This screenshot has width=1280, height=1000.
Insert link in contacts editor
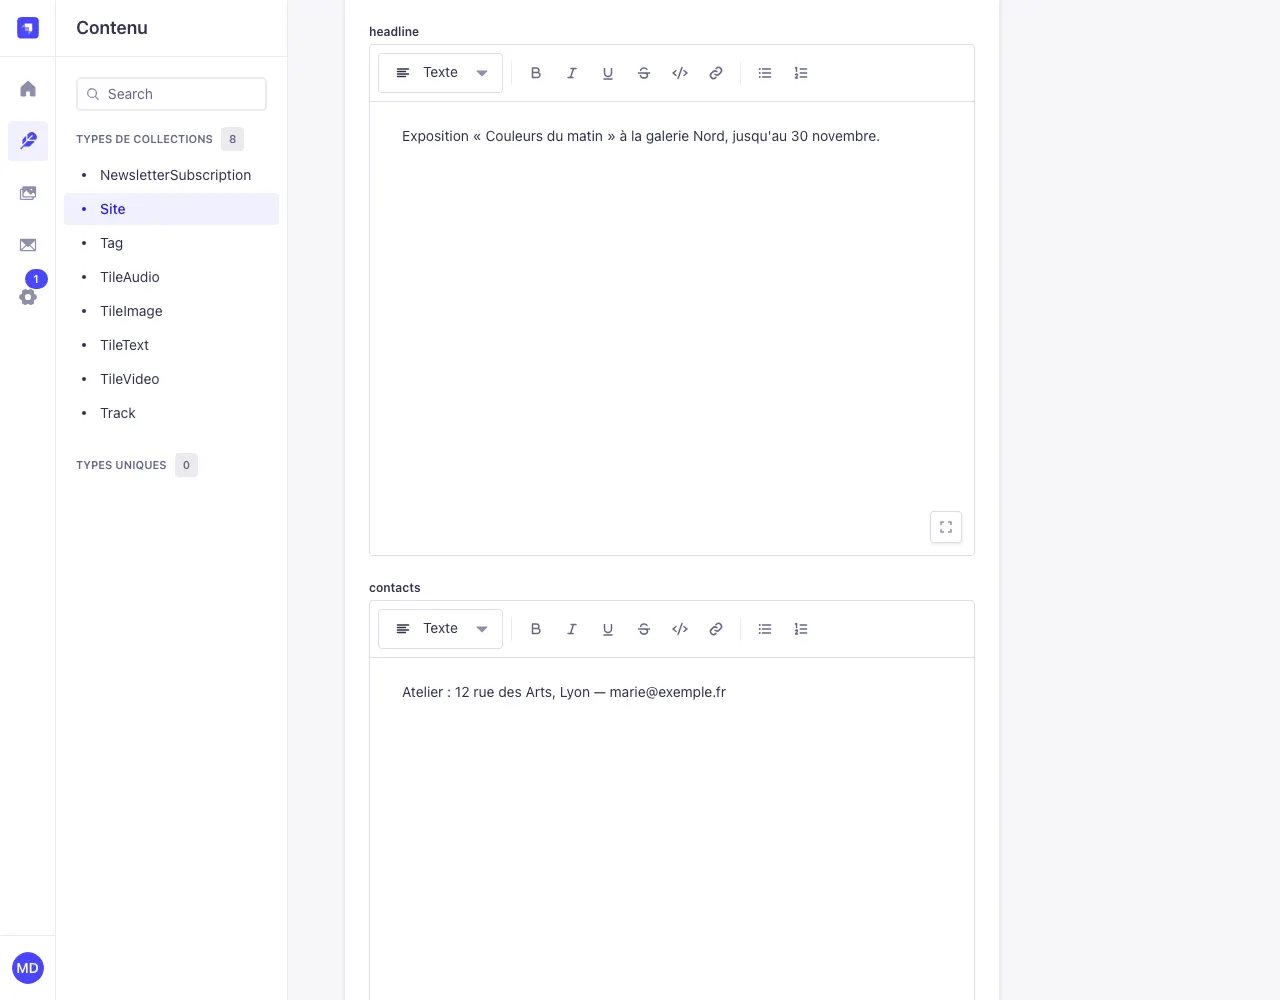pos(716,629)
